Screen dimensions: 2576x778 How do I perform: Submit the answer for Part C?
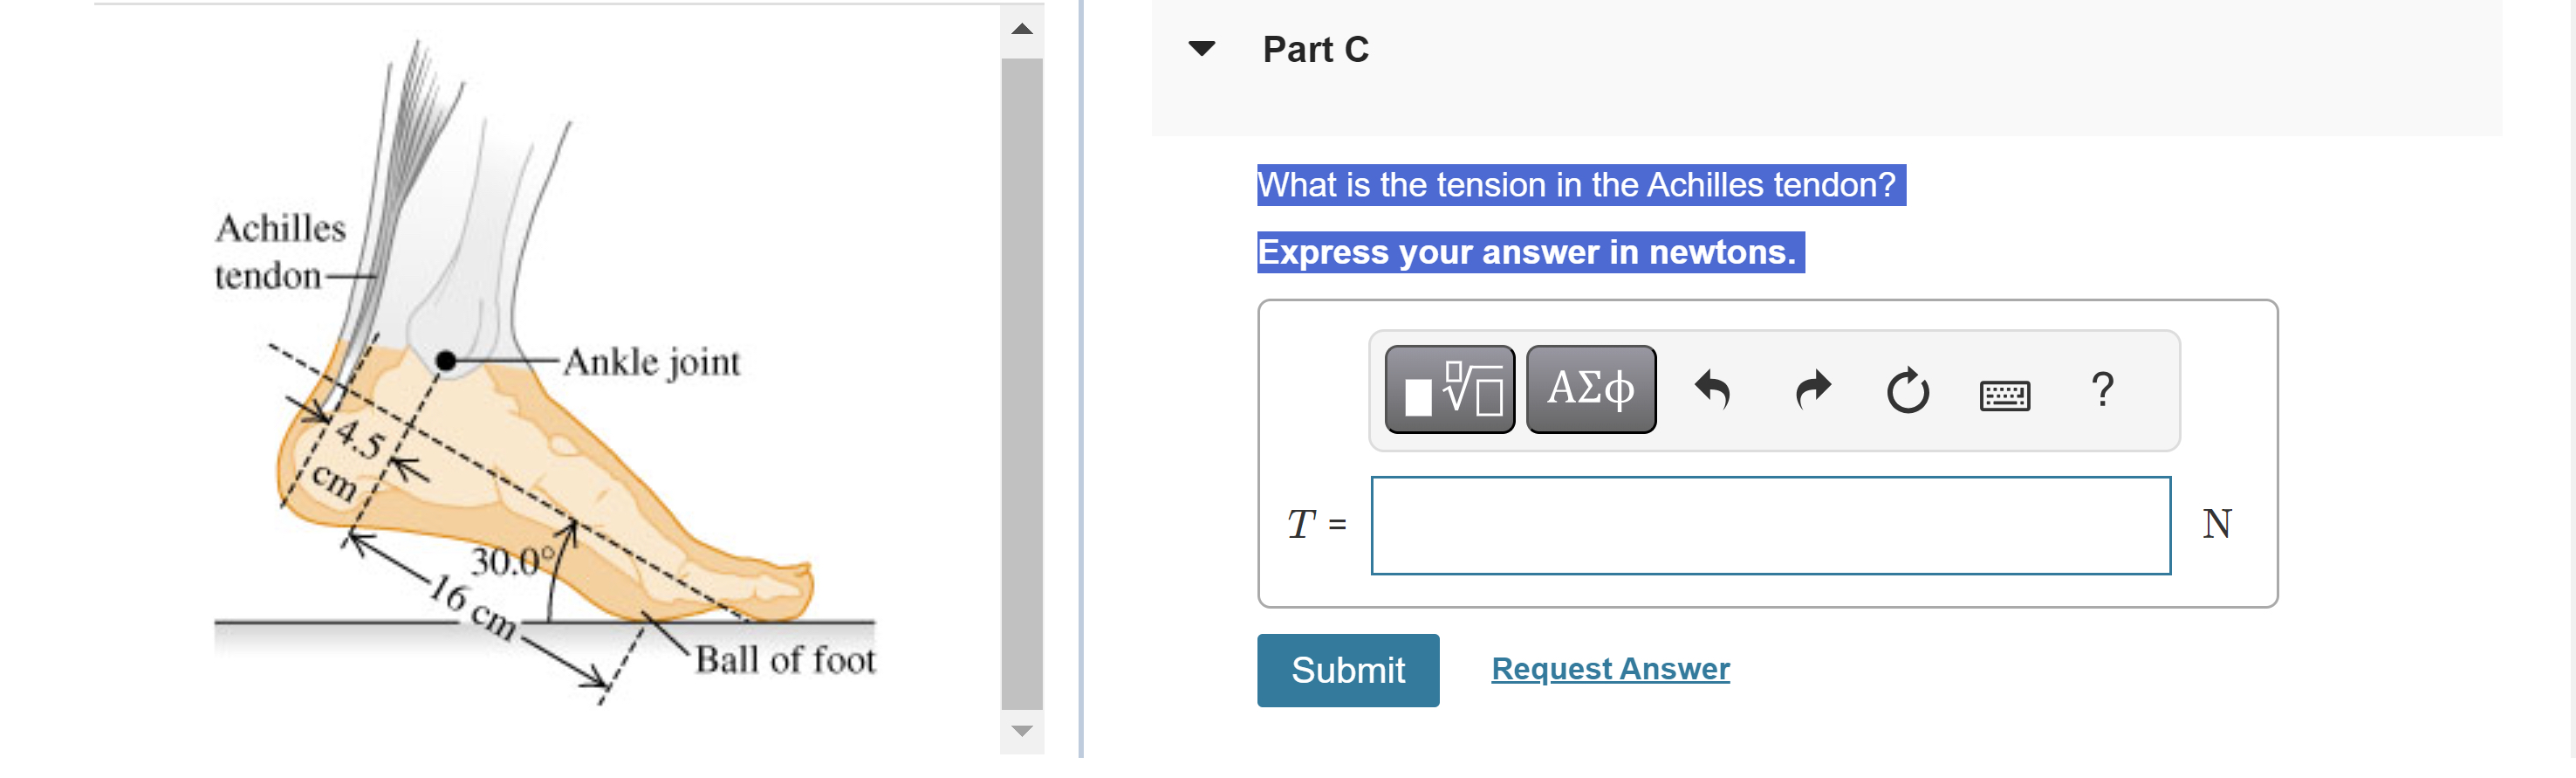coord(1347,670)
